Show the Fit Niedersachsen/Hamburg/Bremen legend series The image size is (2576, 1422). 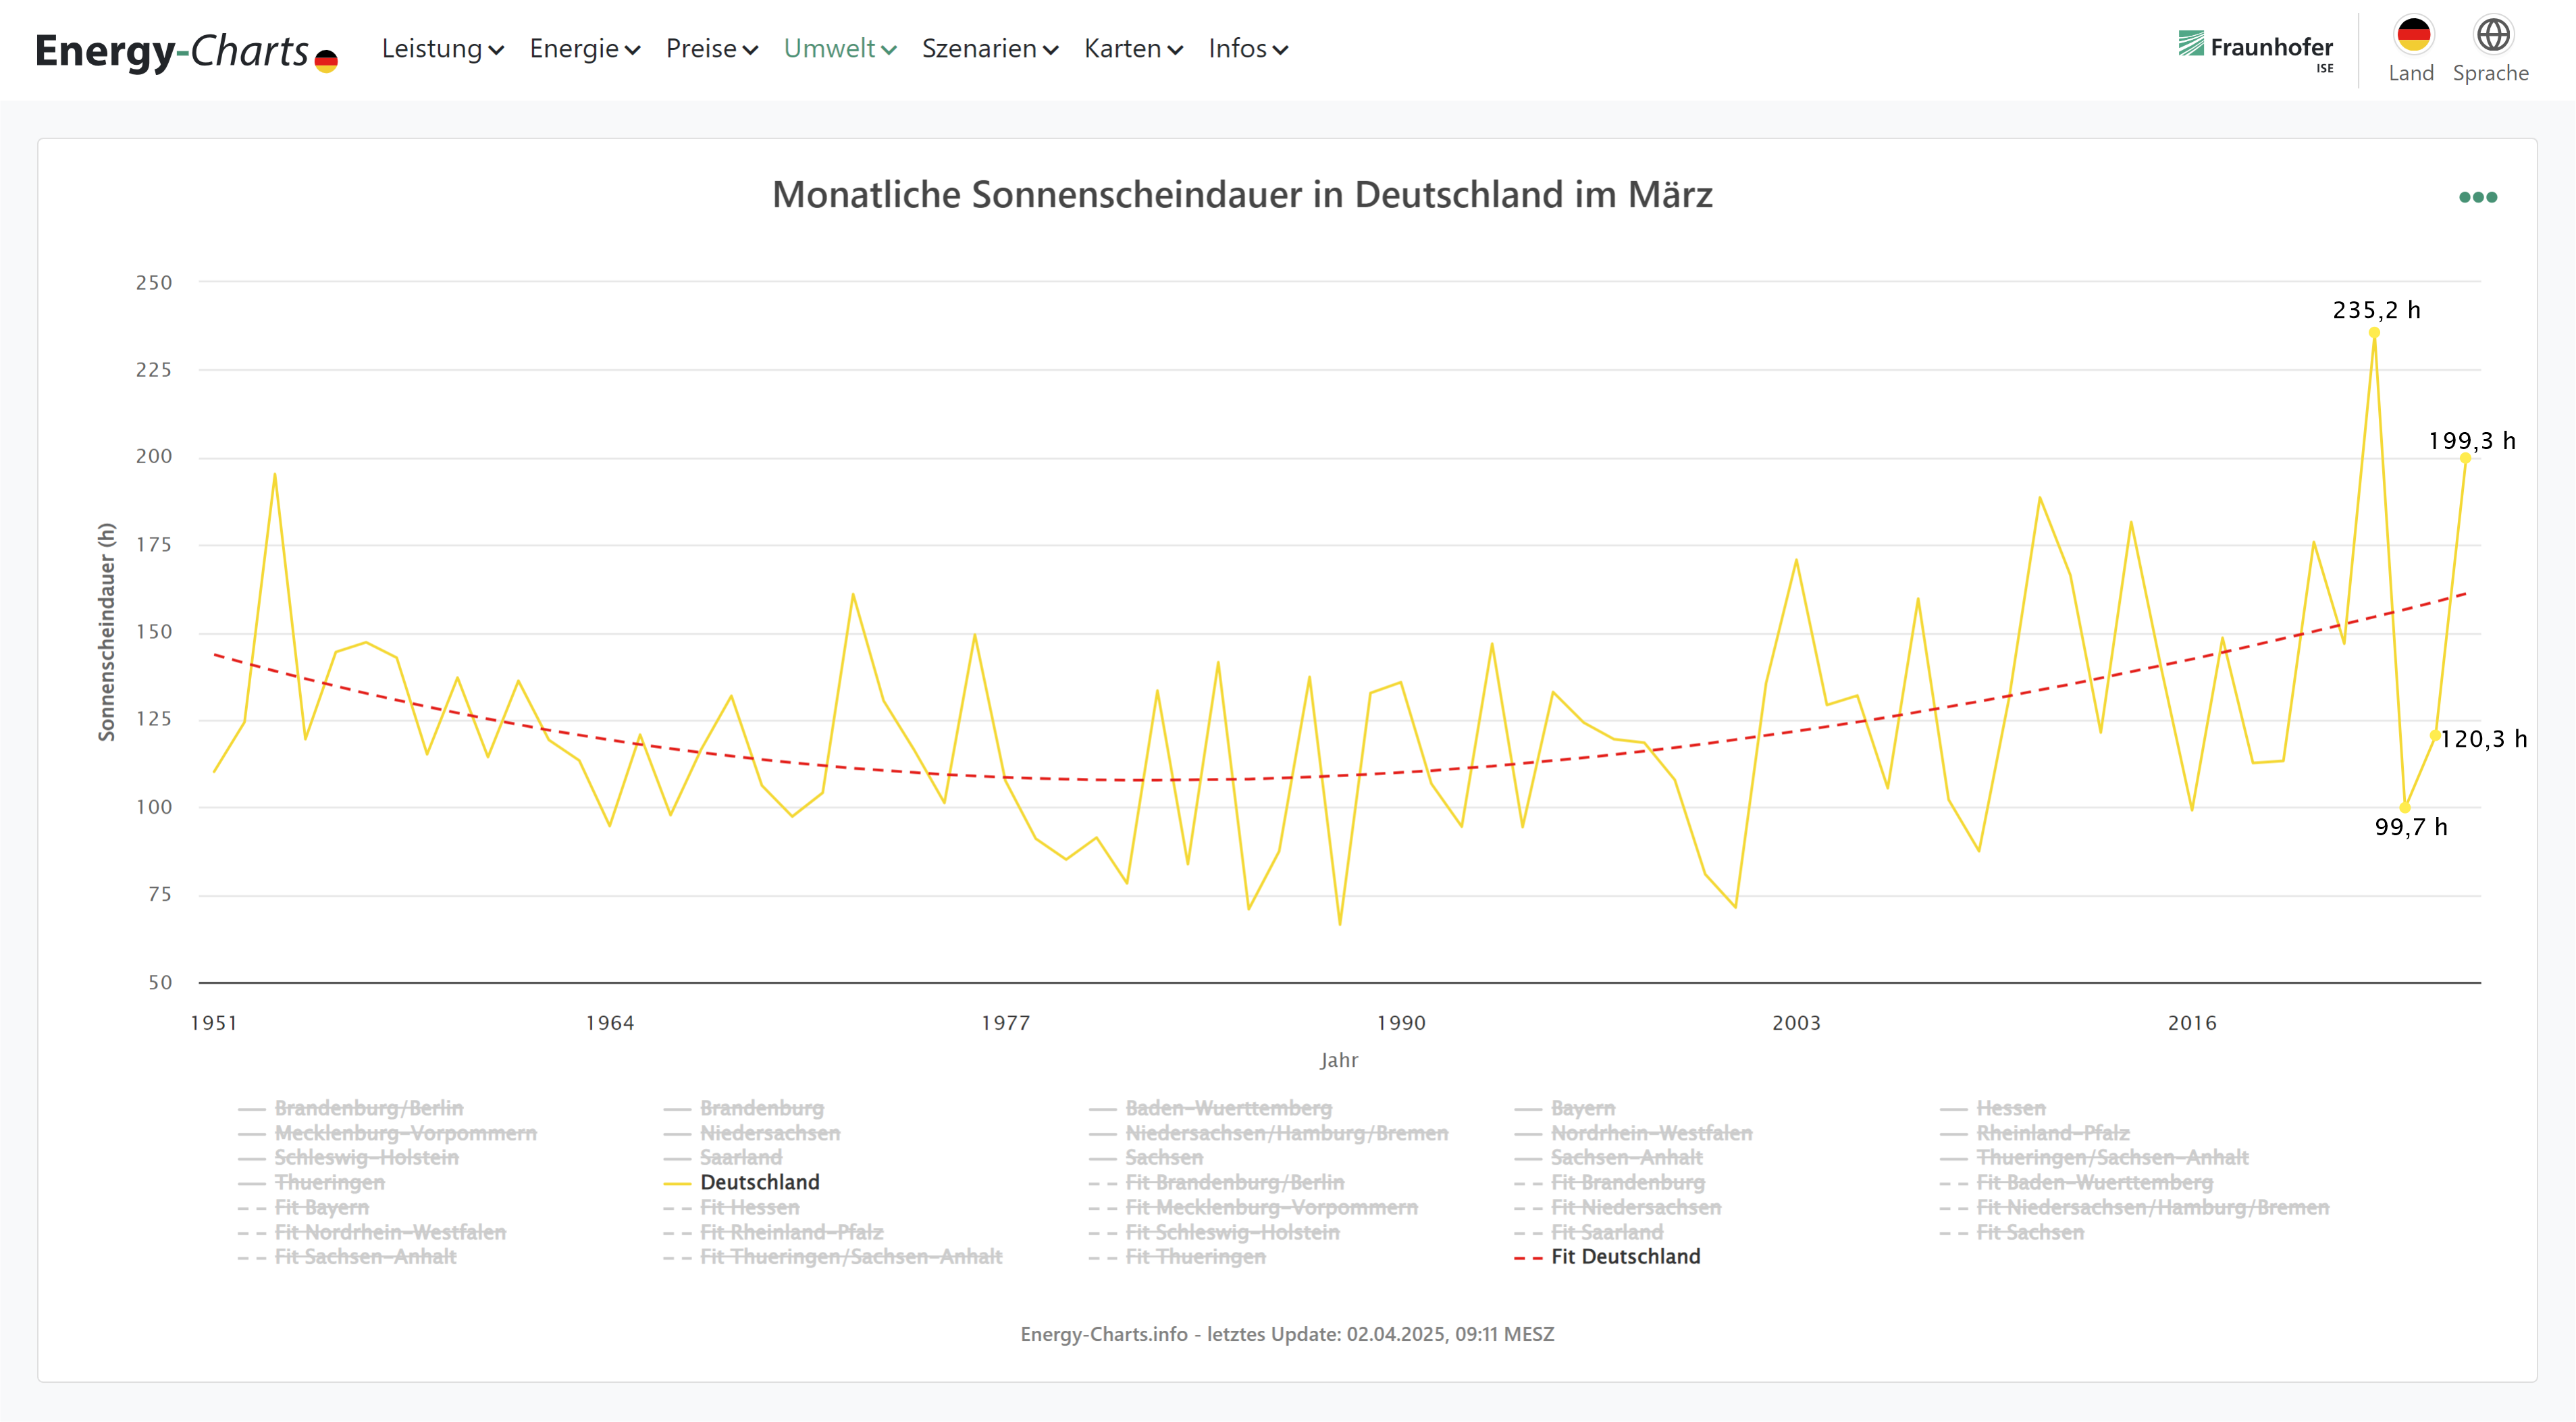pyautogui.click(x=2135, y=1207)
